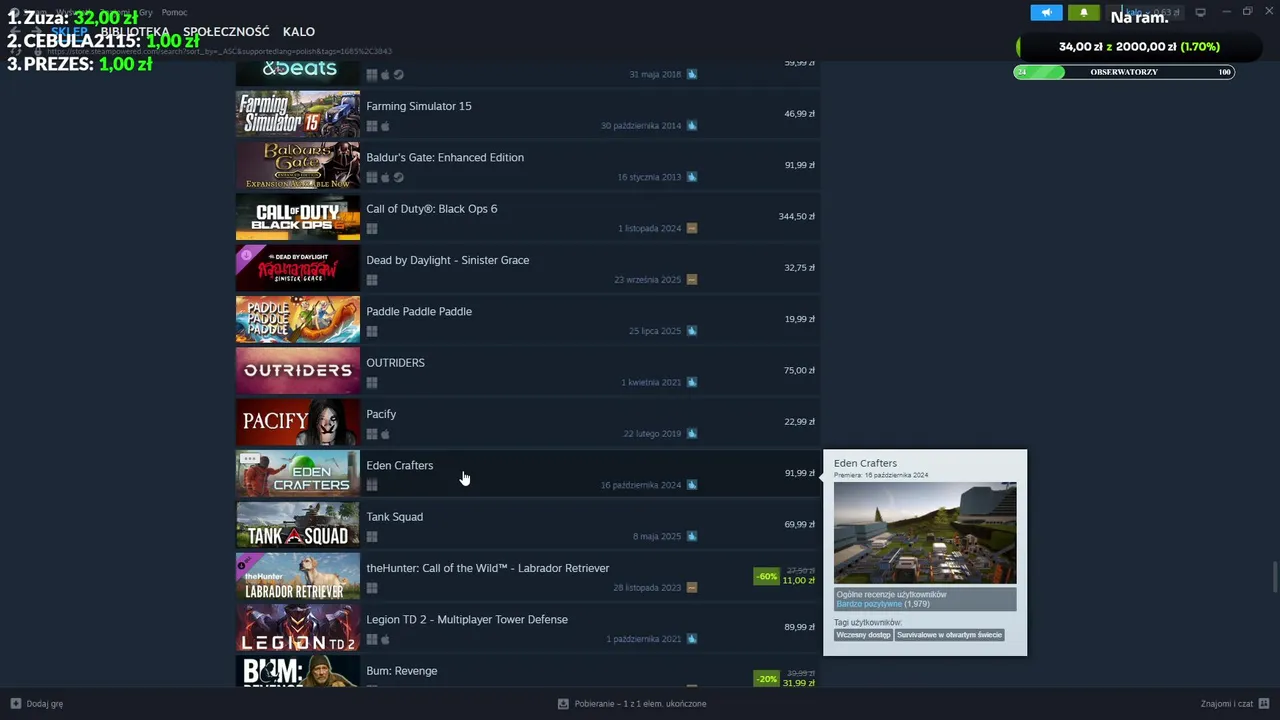
Task: Open Call of Duty: Black Ops 6 title
Action: click(431, 209)
